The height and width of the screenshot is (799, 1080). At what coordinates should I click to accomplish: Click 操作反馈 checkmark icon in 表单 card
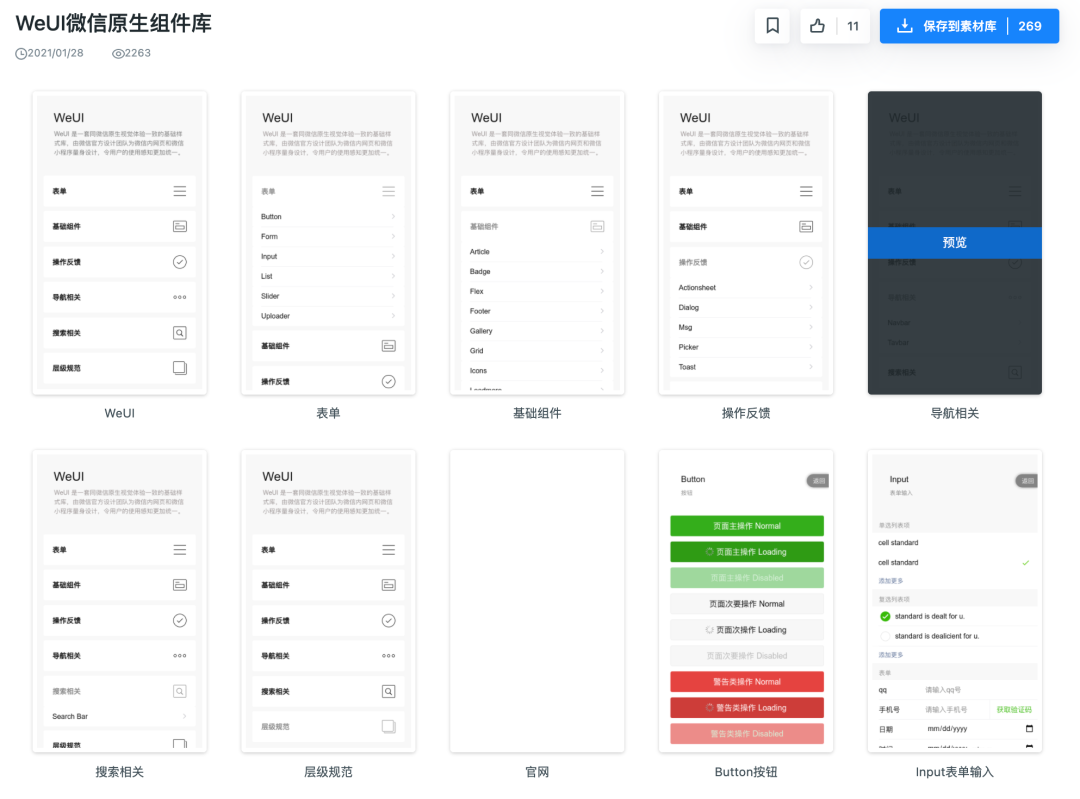click(388, 382)
